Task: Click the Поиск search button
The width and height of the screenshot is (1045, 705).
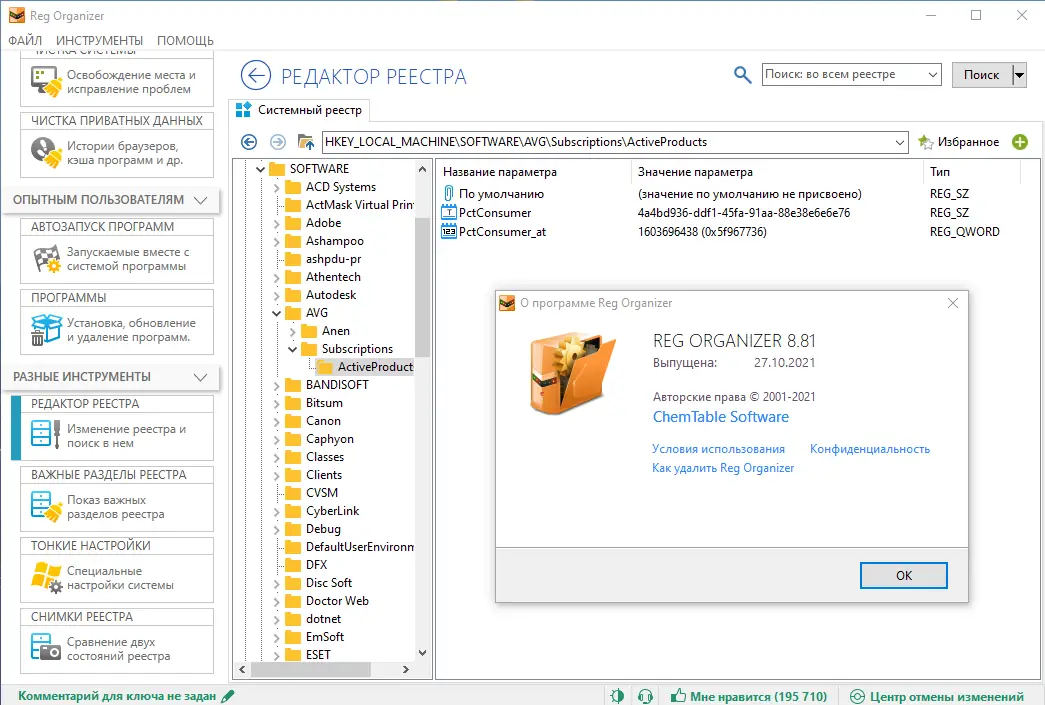Action: click(x=982, y=75)
